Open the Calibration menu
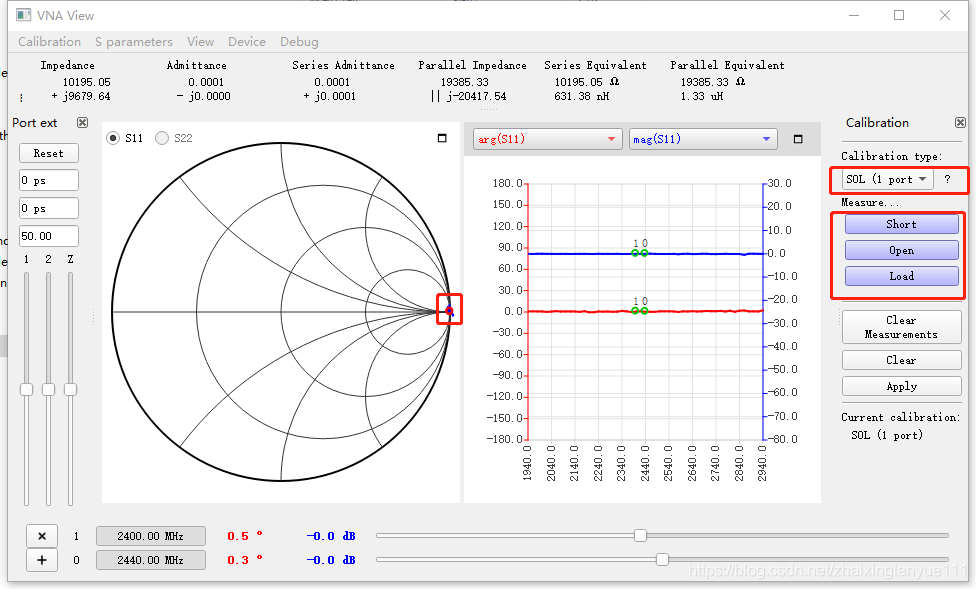Screen dimensions: 976x589 [x=49, y=42]
